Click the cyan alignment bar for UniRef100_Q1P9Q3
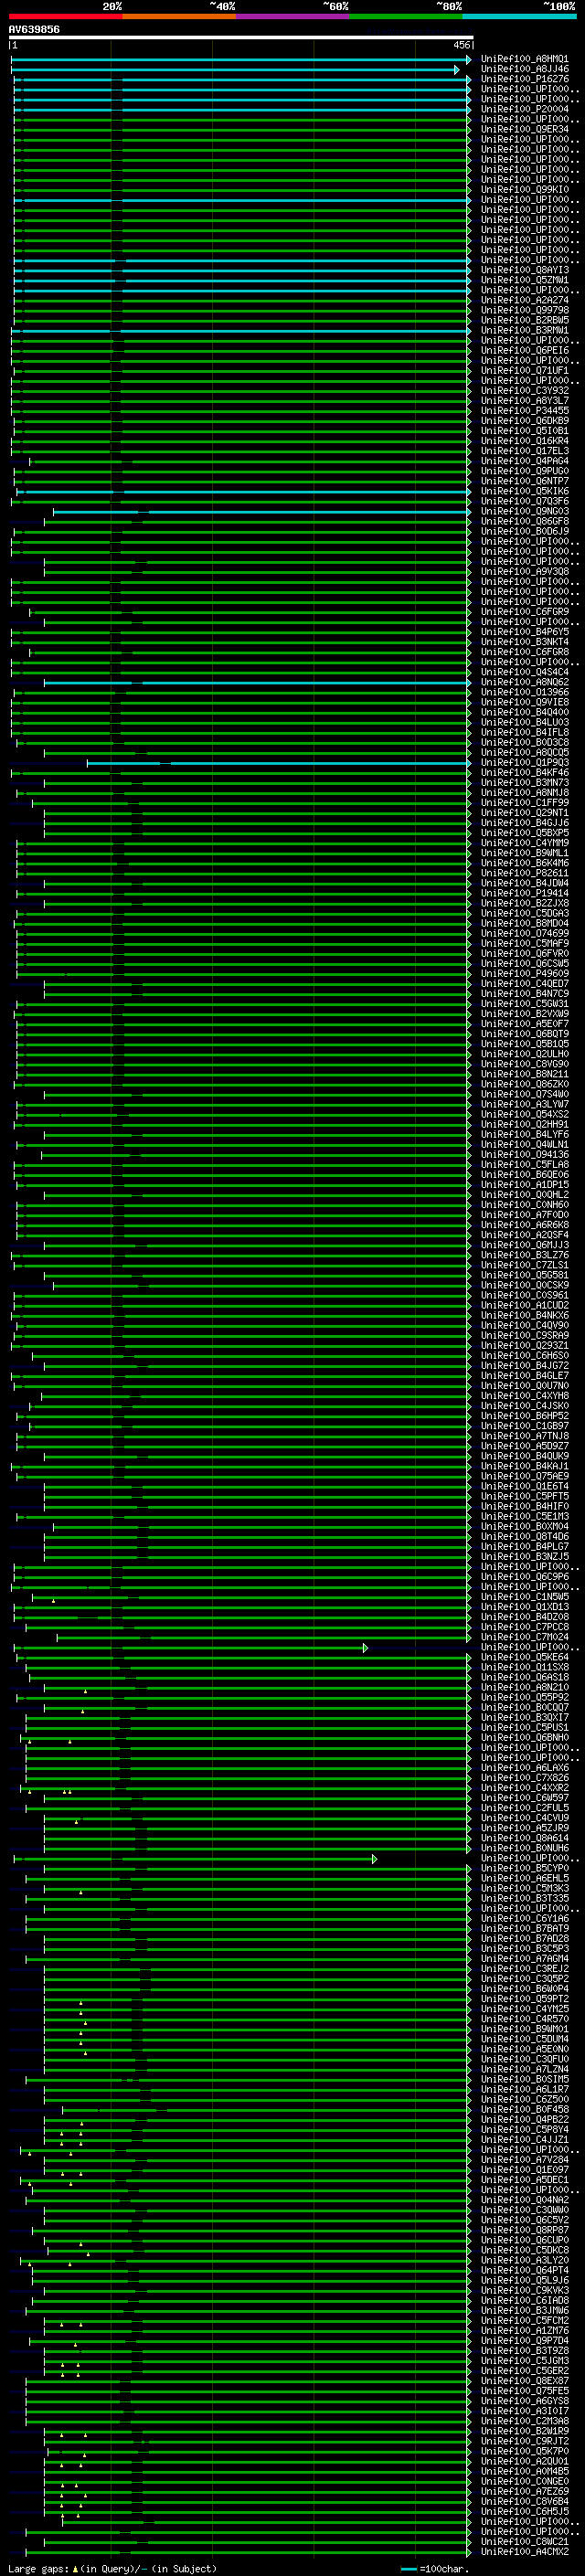 coord(278,763)
